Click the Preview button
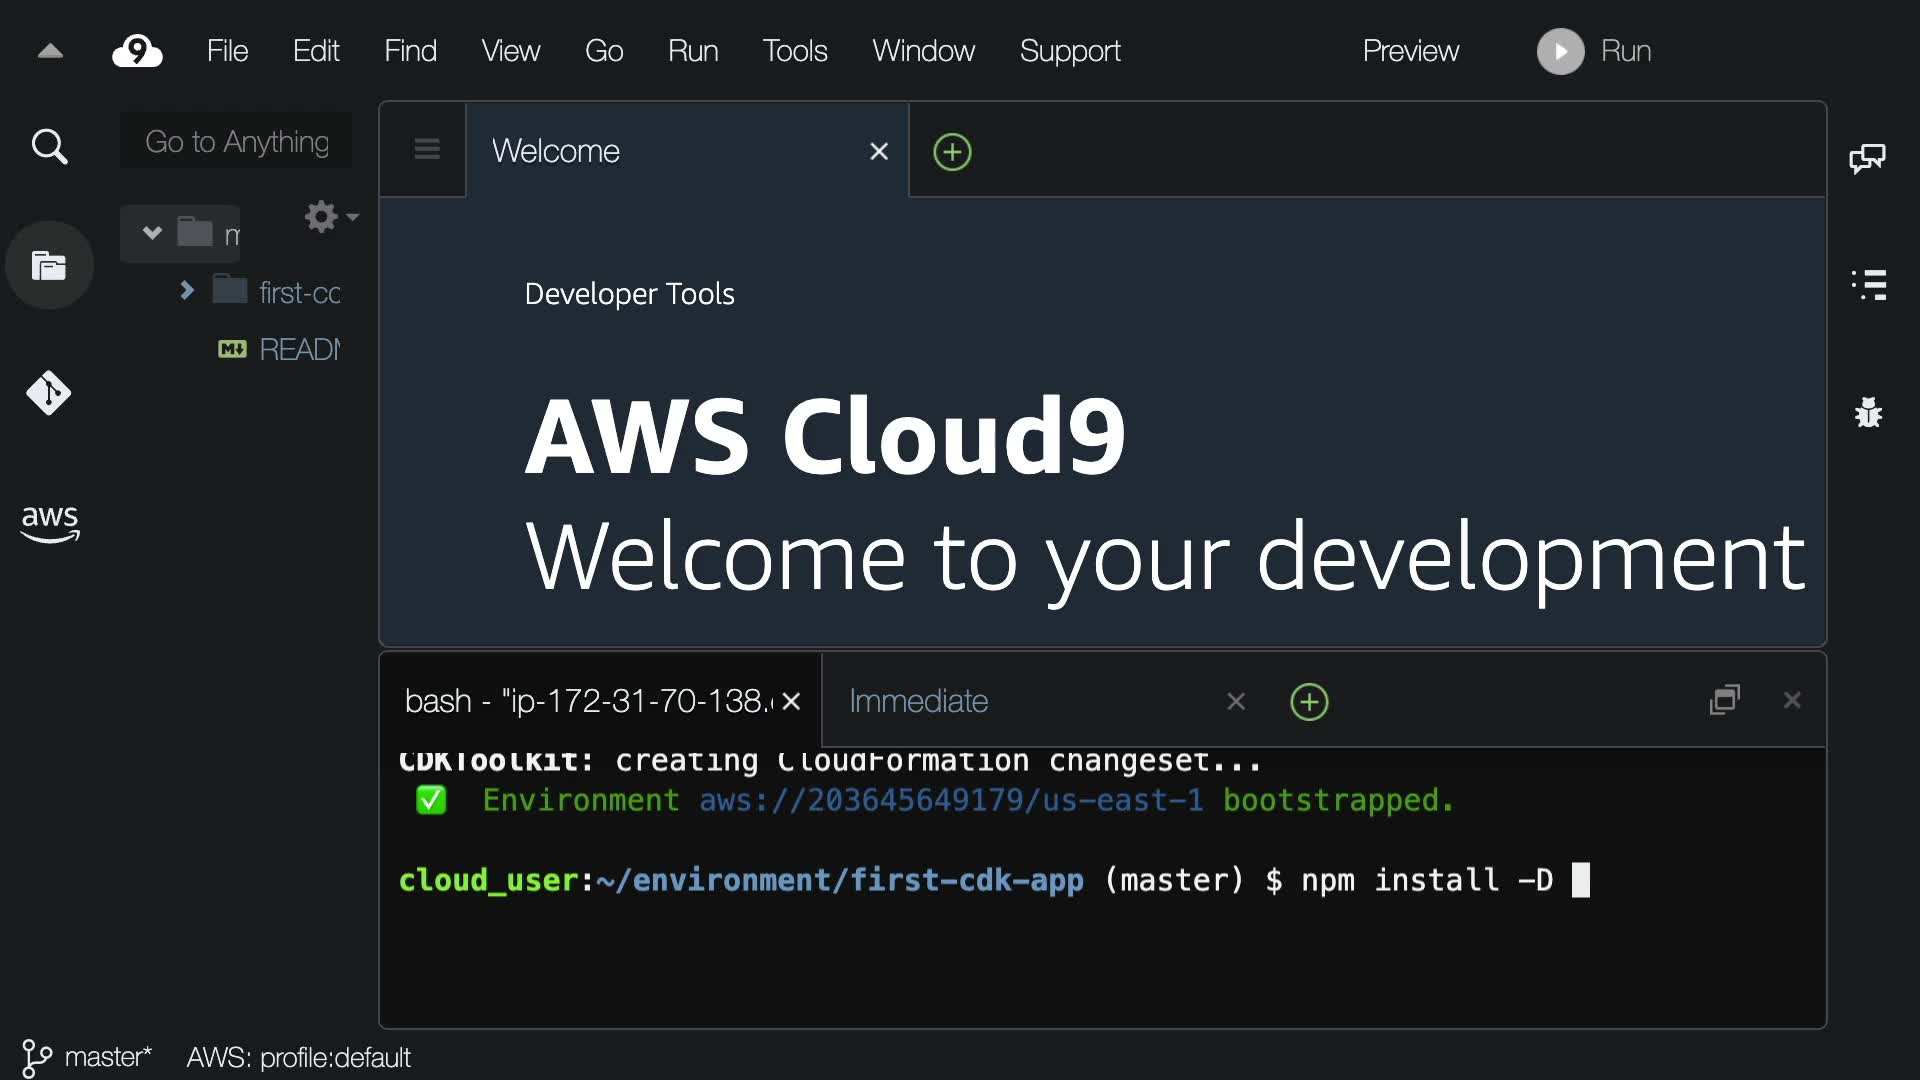This screenshot has height=1080, width=1920. [1410, 51]
